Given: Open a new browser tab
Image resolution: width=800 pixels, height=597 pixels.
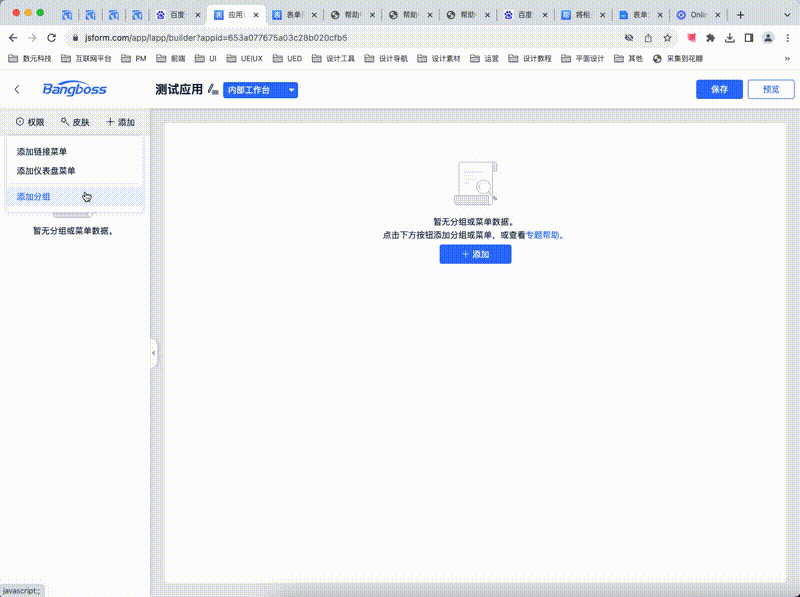Looking at the screenshot, I should pos(740,15).
